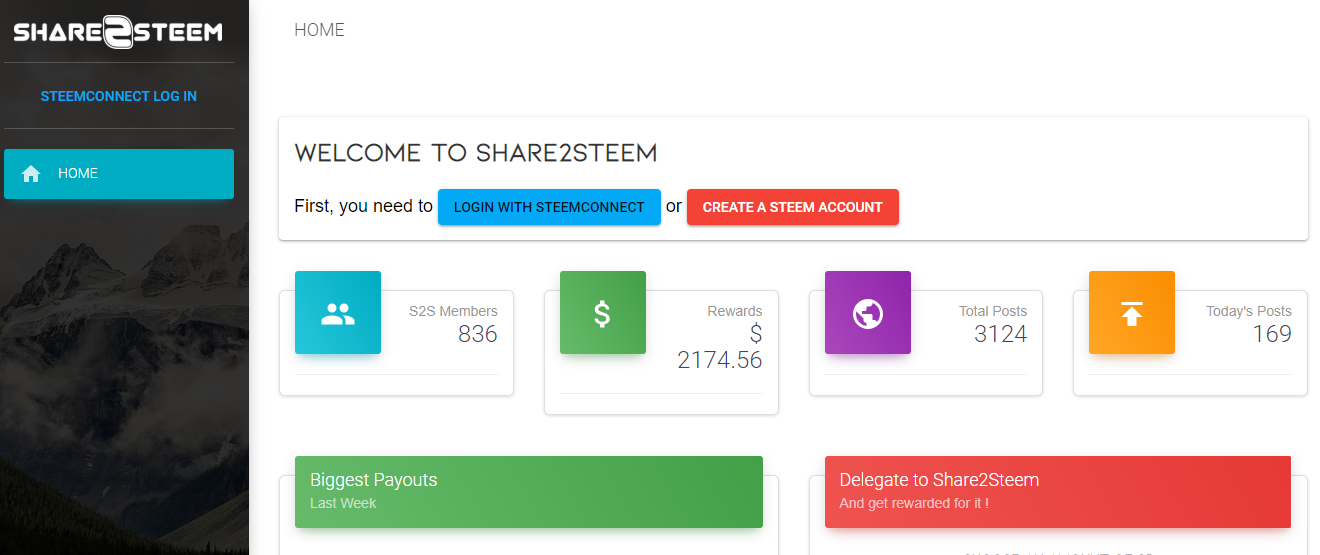Click 'First, you need to' text
This screenshot has height=555, width=1320.
coord(363,206)
